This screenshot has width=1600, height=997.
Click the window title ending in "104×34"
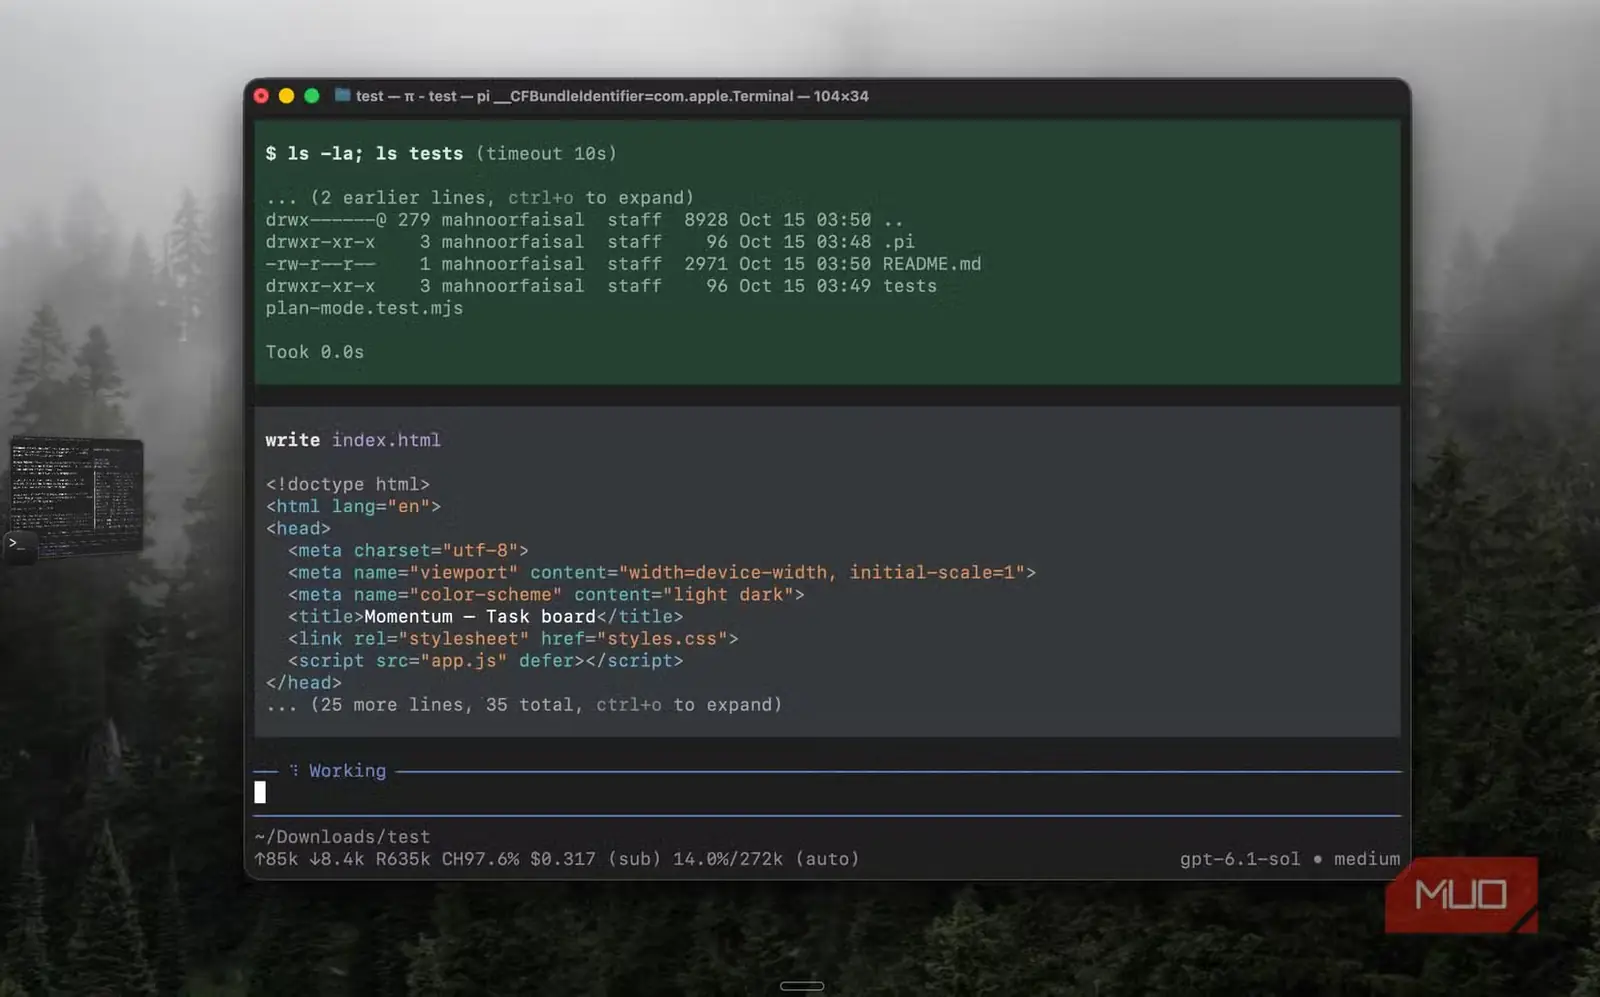[612, 96]
